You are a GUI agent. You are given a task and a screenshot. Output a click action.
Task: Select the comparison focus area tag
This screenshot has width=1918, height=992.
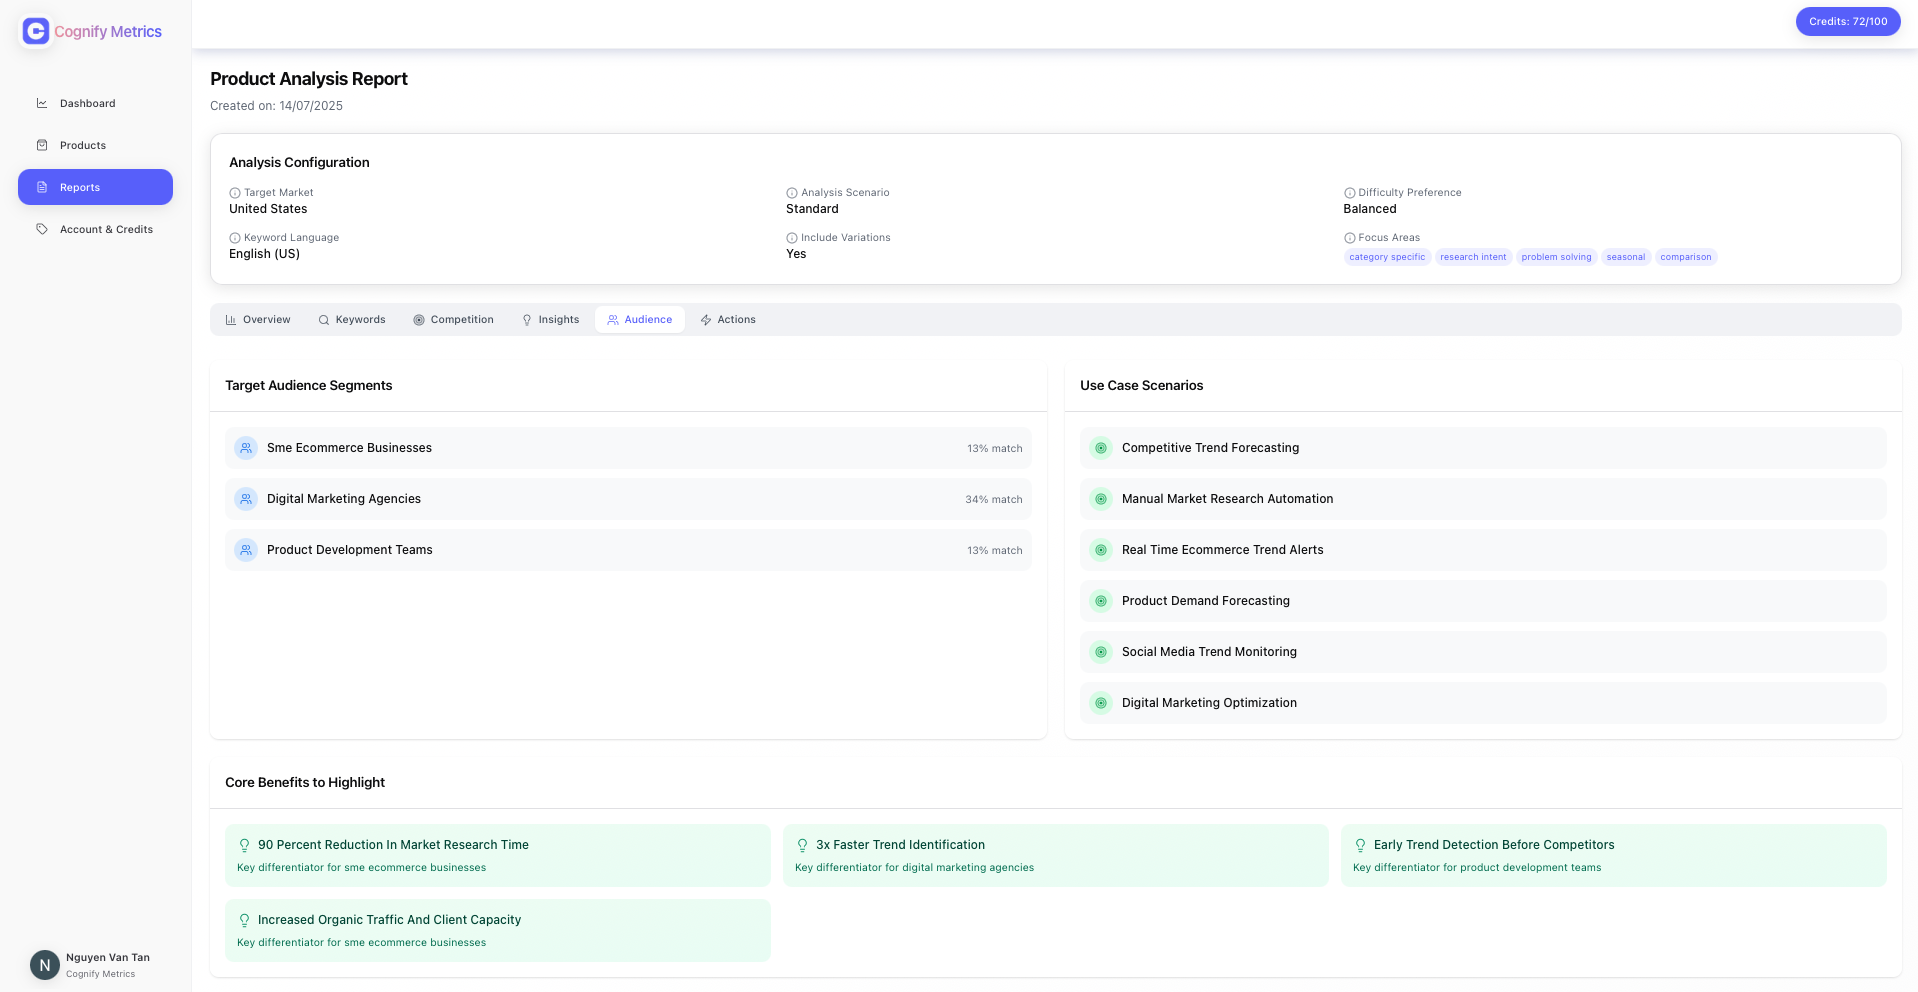point(1685,257)
